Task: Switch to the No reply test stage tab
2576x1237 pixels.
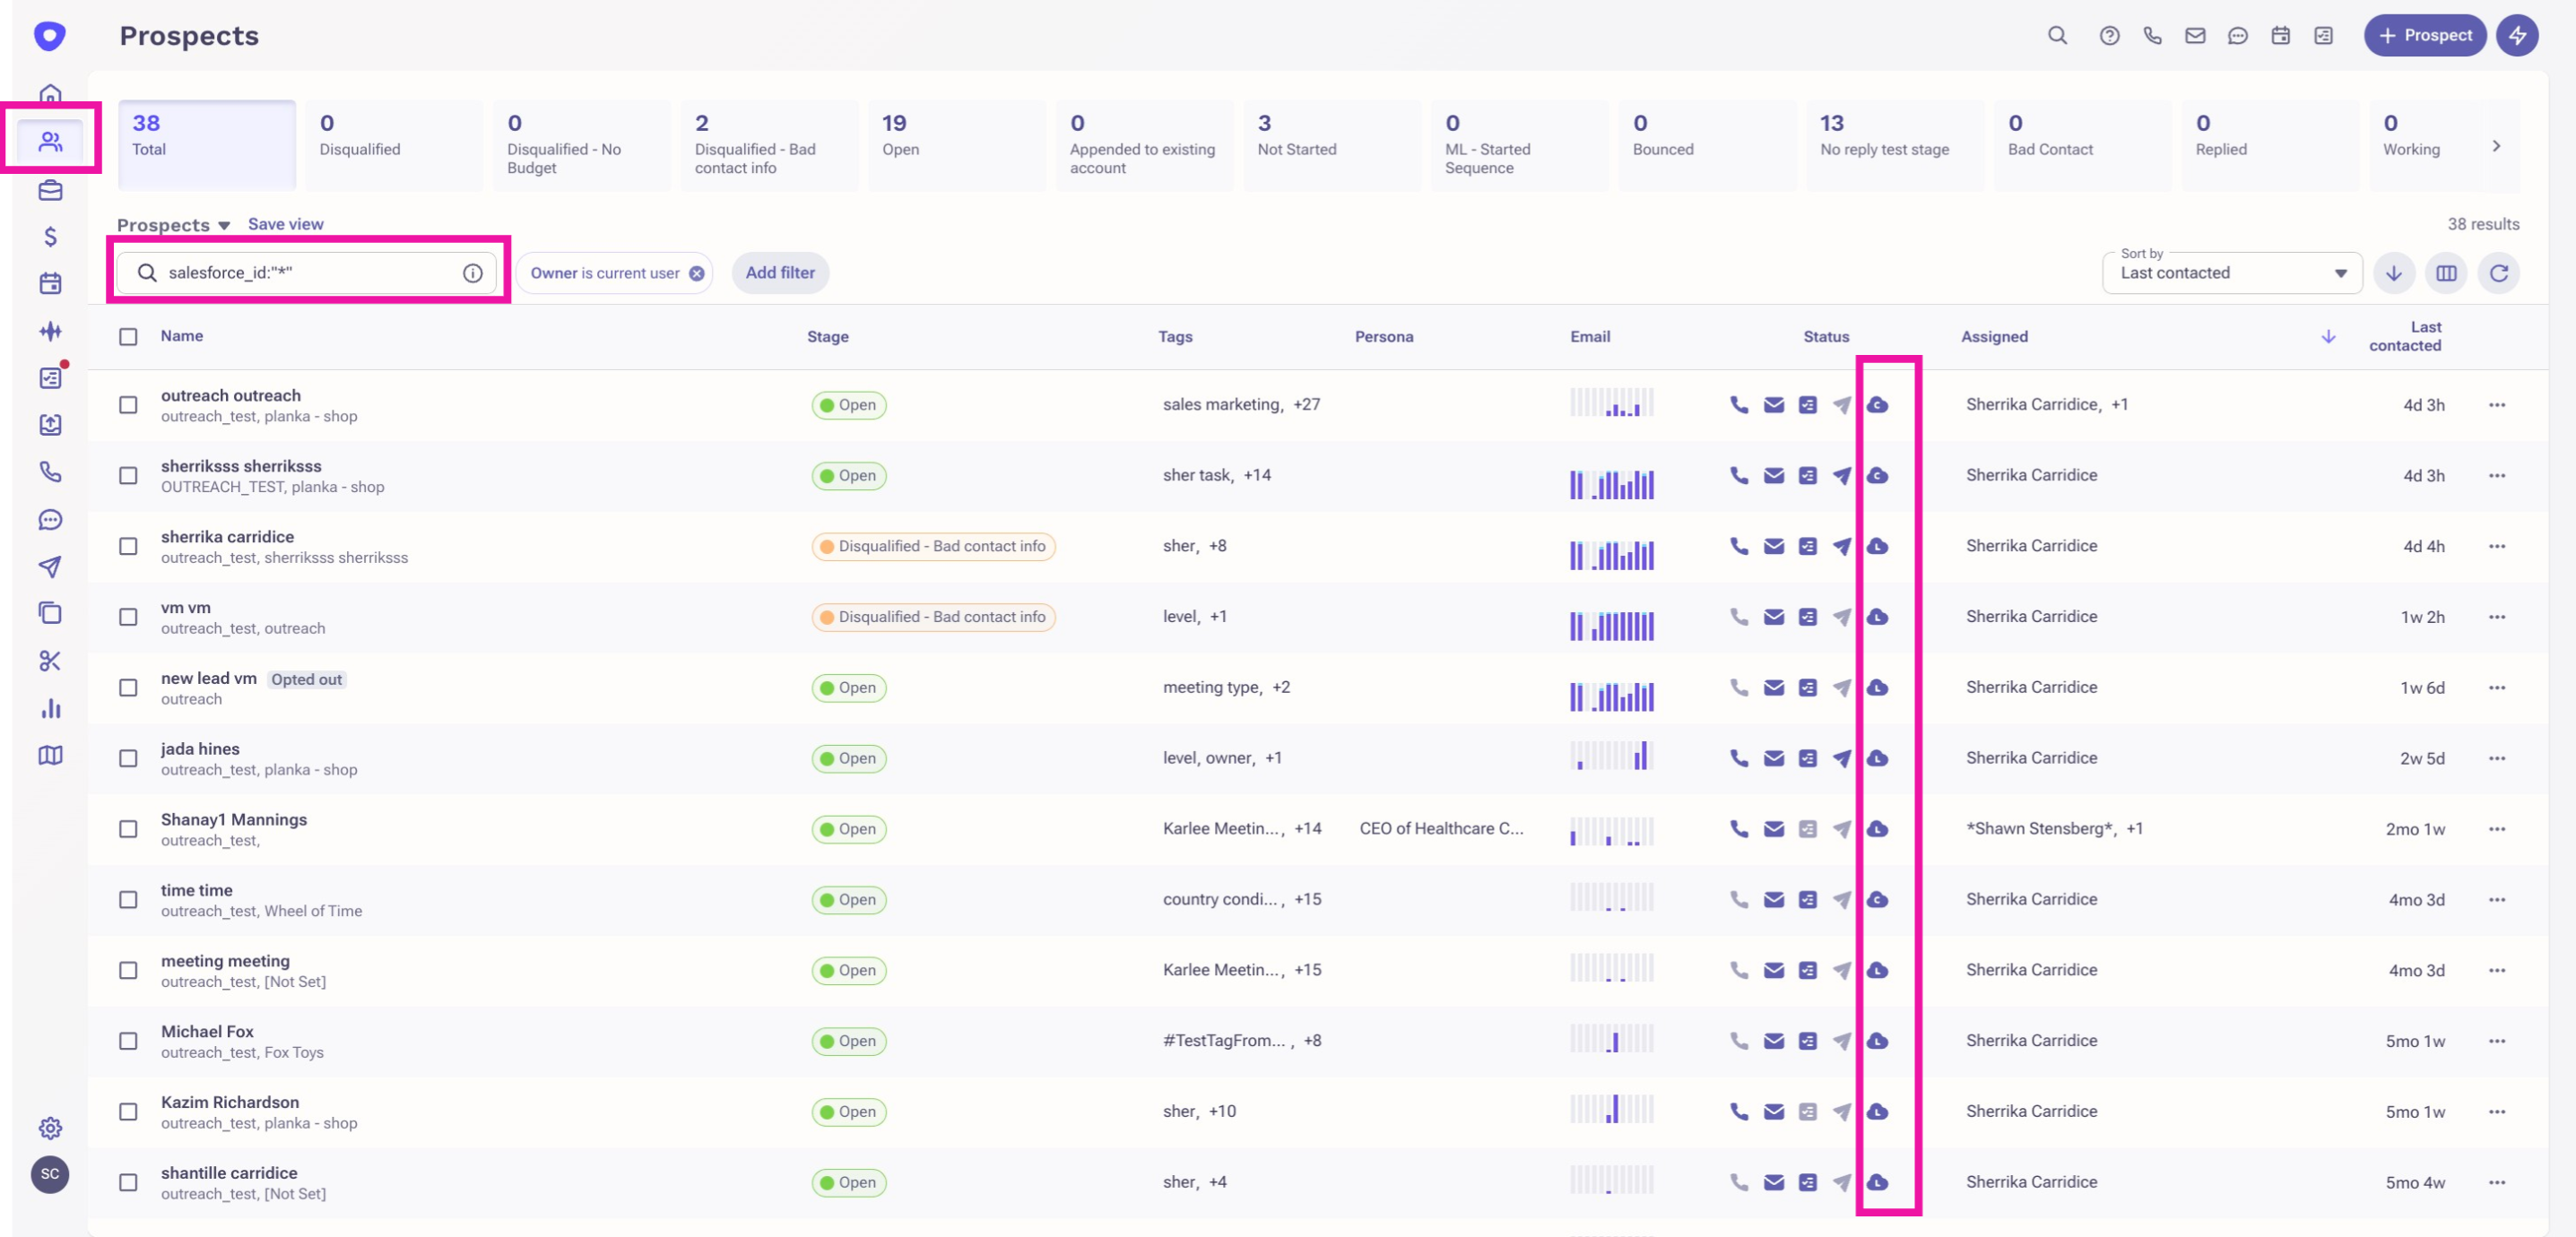Action: click(1894, 145)
